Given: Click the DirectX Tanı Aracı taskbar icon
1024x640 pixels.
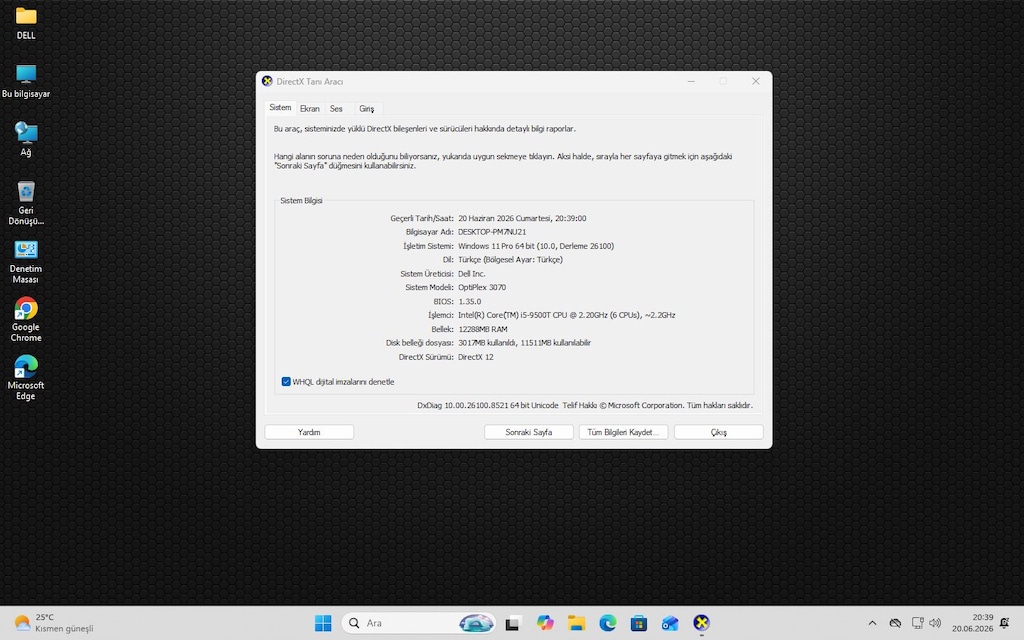Looking at the screenshot, I should (x=701, y=623).
